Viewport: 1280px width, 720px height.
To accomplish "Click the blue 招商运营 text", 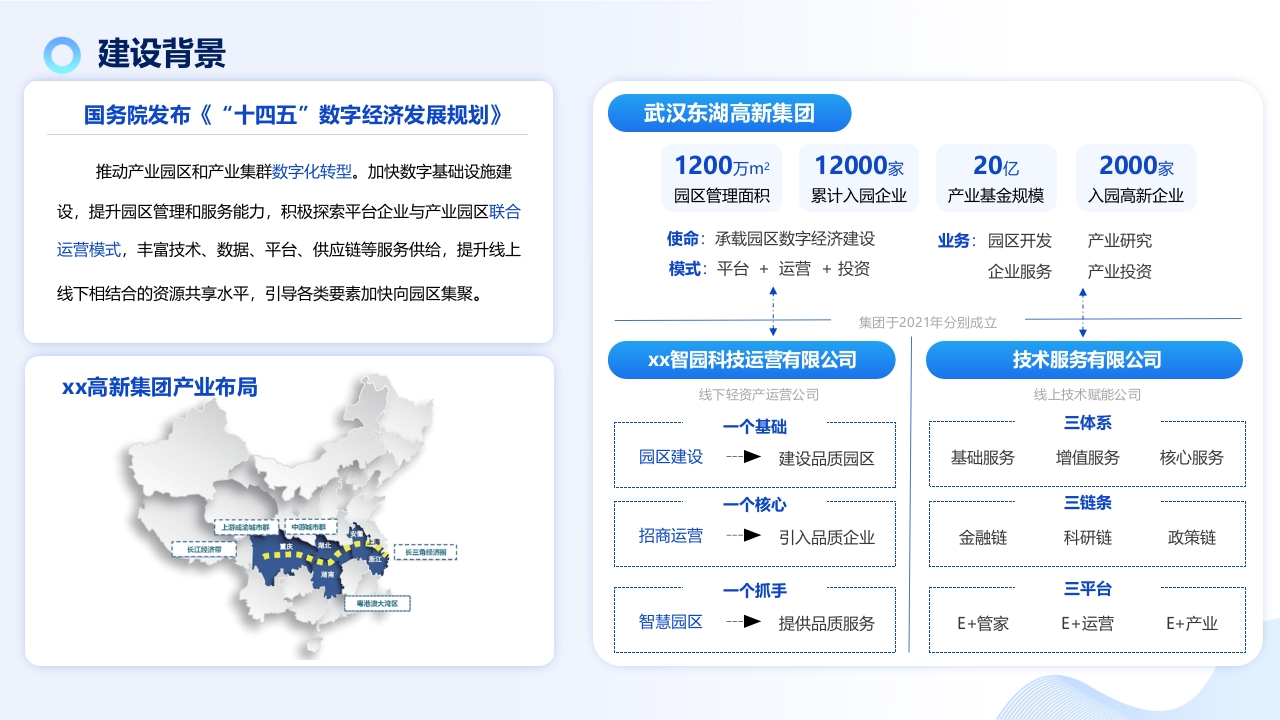I will (x=671, y=535).
